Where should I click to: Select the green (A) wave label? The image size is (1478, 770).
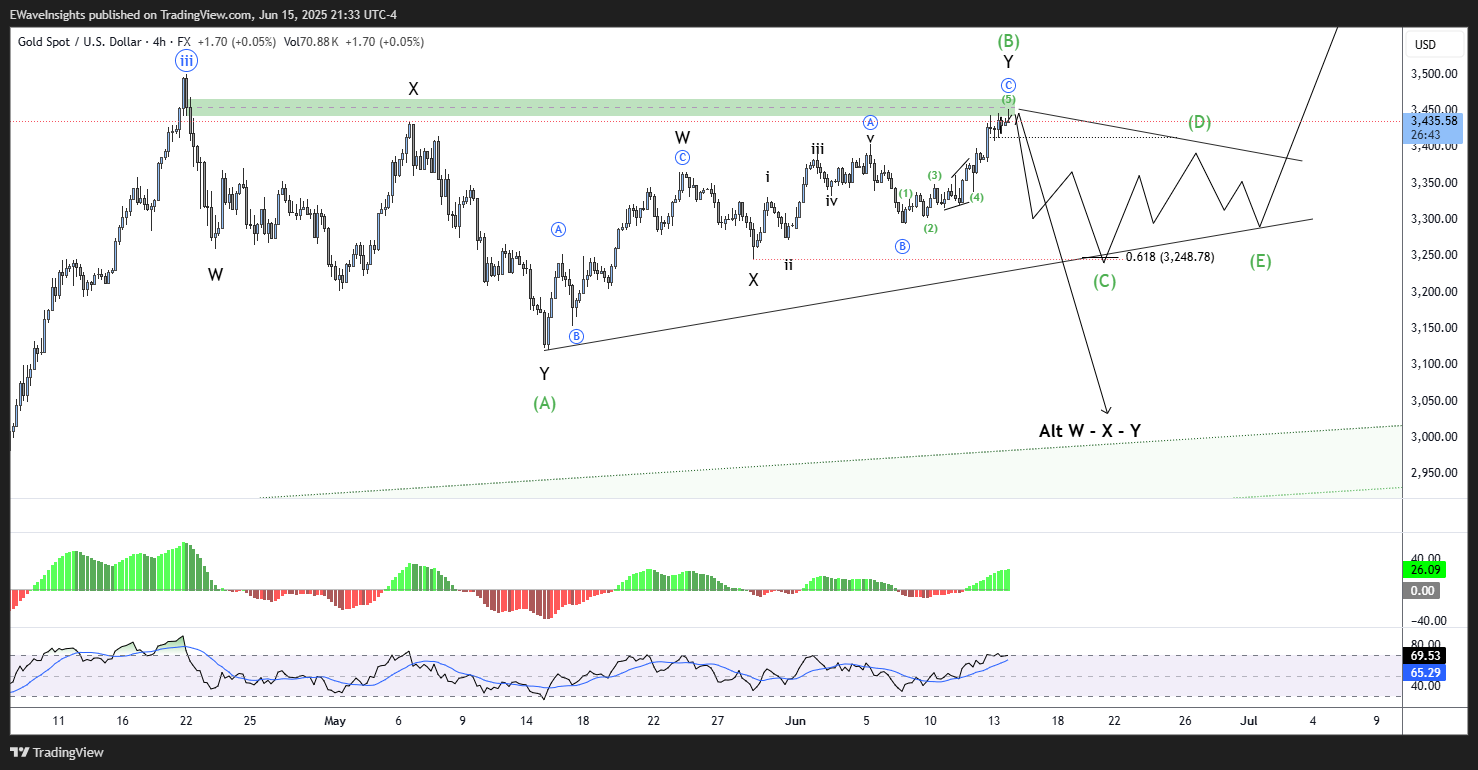(x=544, y=404)
